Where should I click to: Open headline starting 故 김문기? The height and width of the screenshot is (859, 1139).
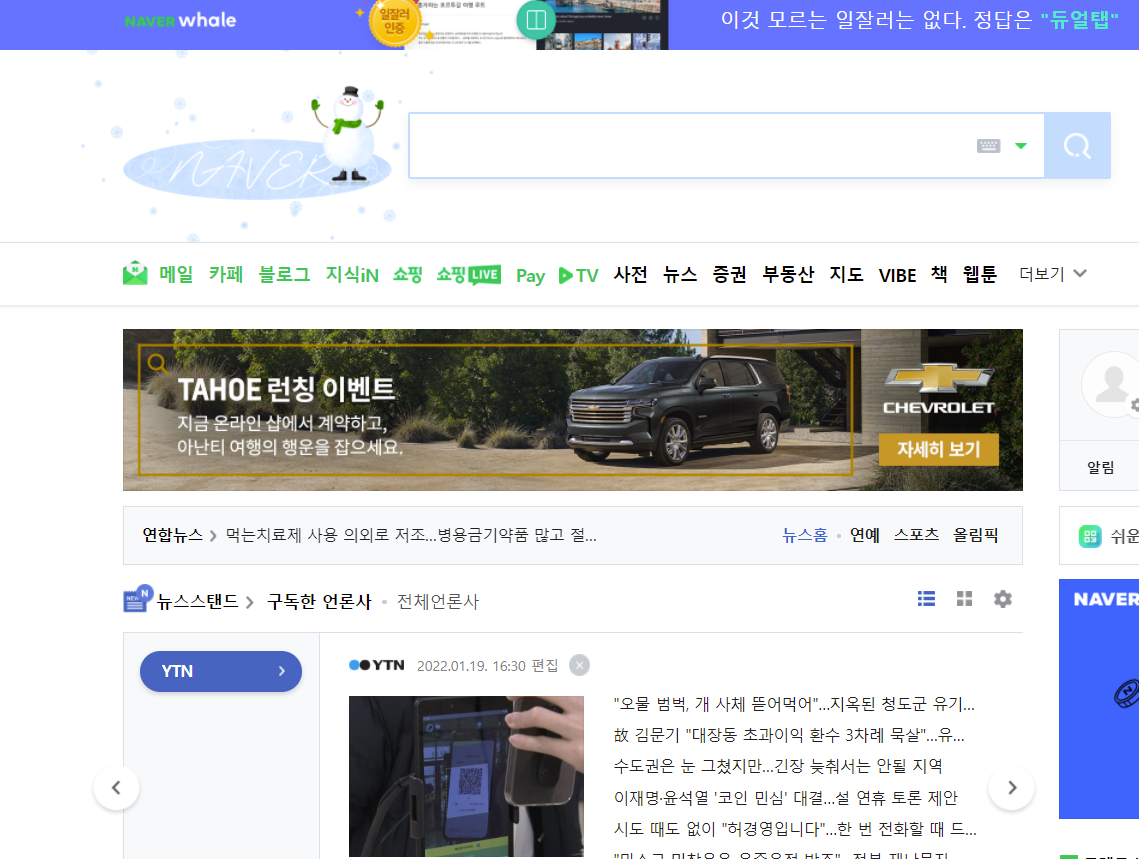click(789, 735)
